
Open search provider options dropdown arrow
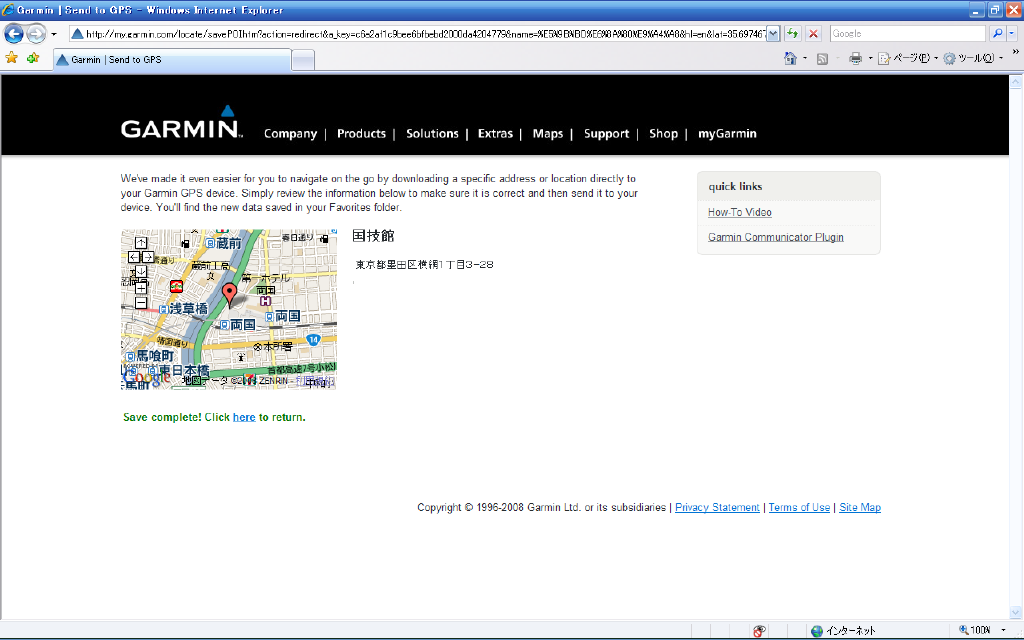click(x=1012, y=34)
